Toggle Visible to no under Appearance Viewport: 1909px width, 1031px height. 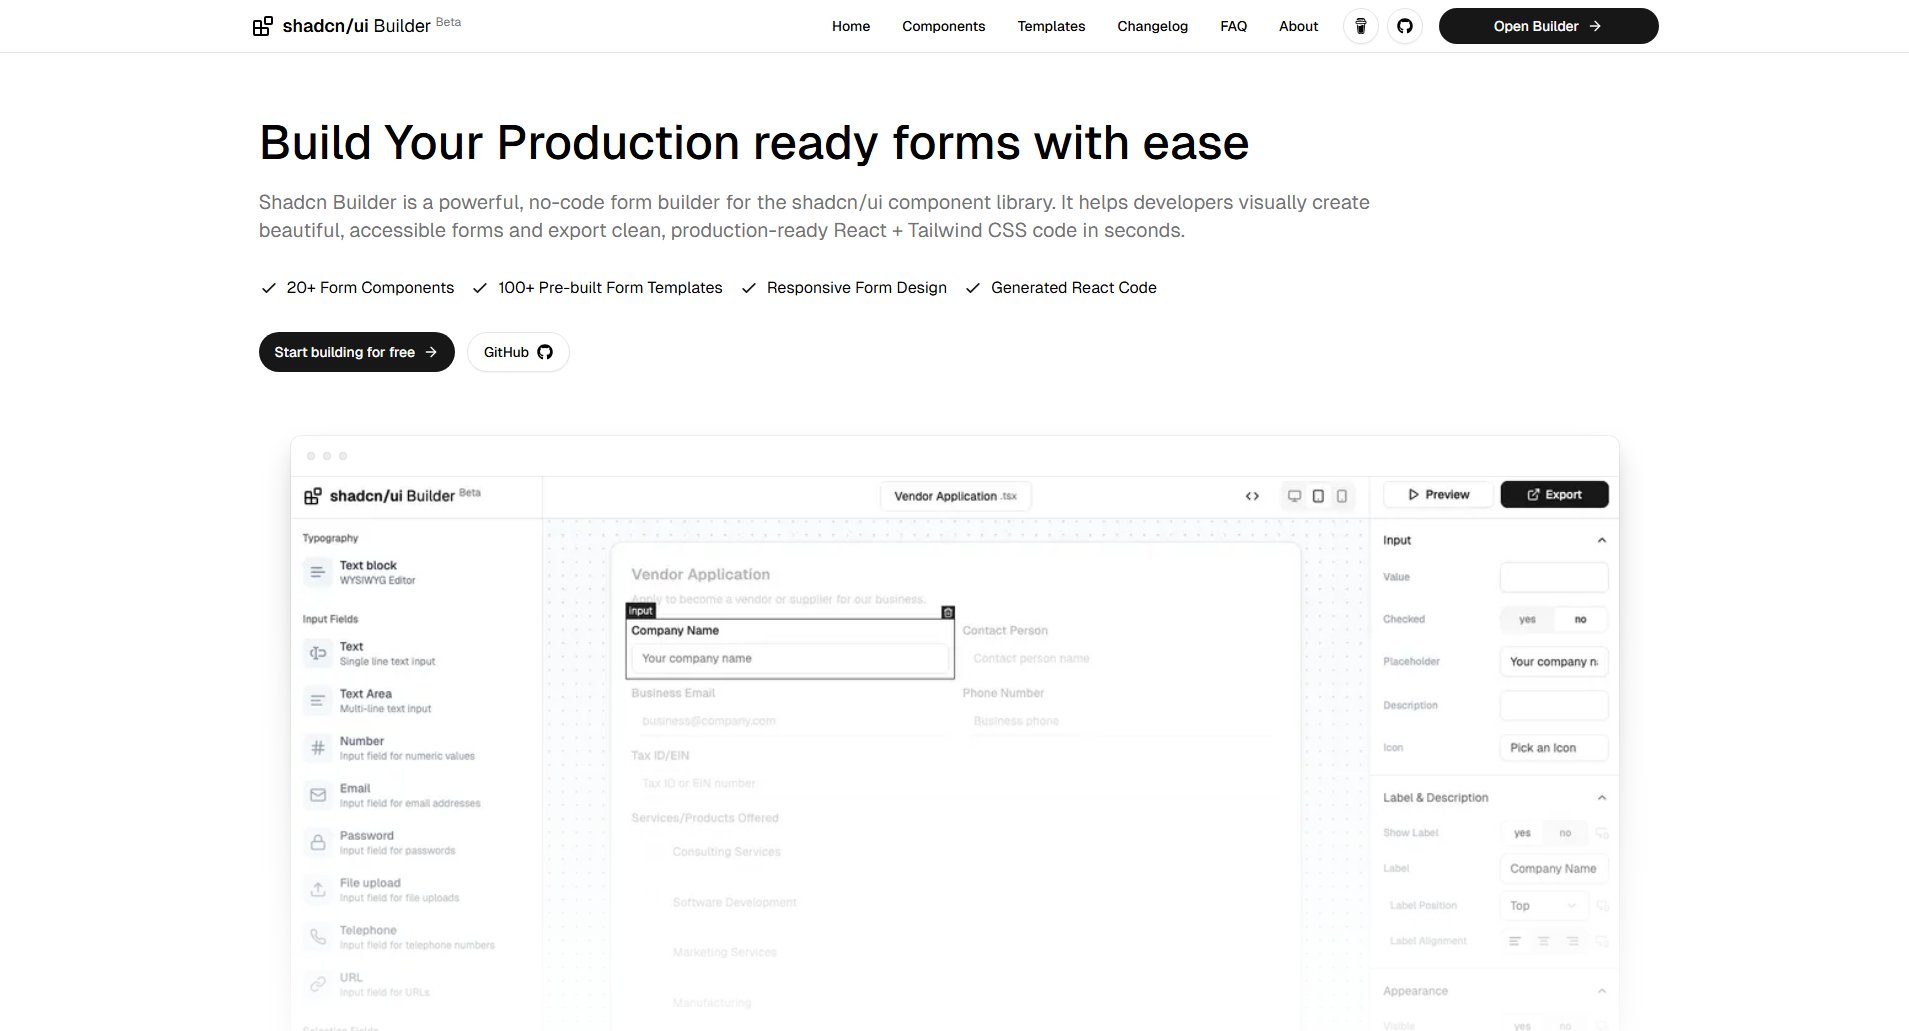(1565, 1026)
